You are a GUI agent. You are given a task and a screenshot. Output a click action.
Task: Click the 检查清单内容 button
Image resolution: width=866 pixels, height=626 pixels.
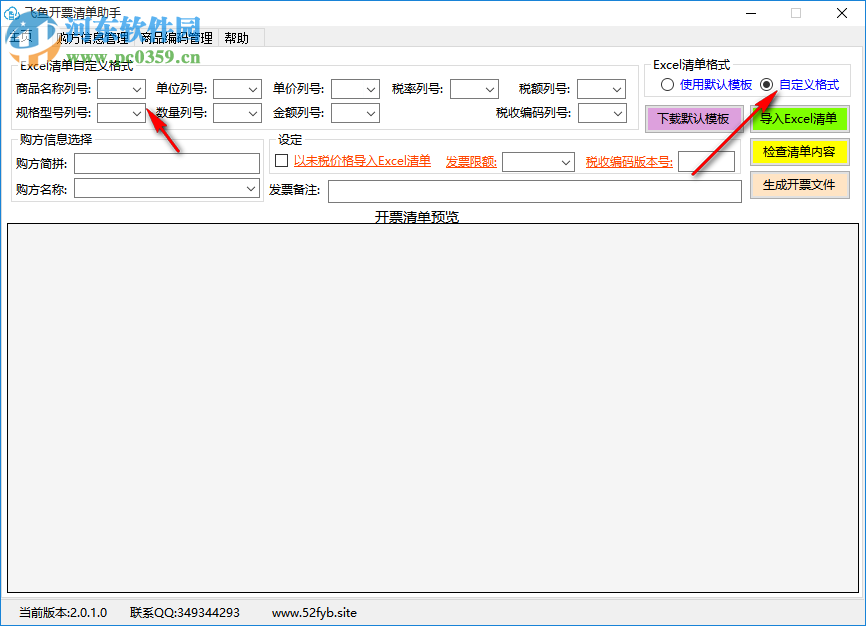coord(799,152)
